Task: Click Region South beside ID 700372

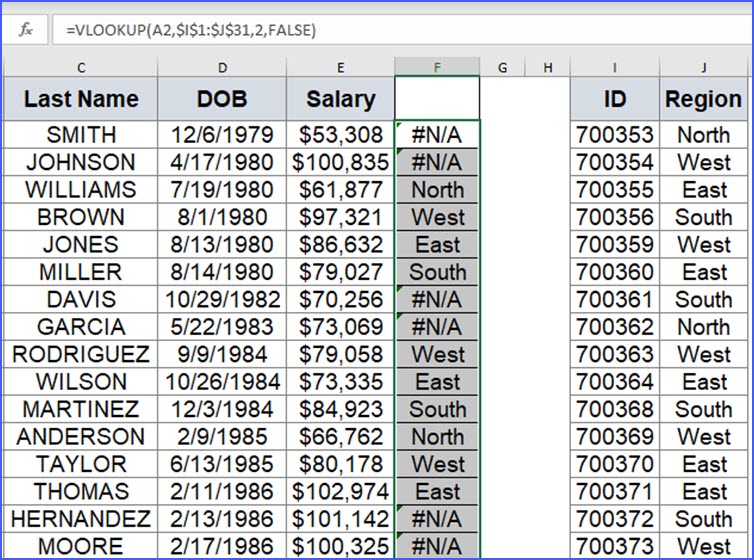Action: (704, 519)
